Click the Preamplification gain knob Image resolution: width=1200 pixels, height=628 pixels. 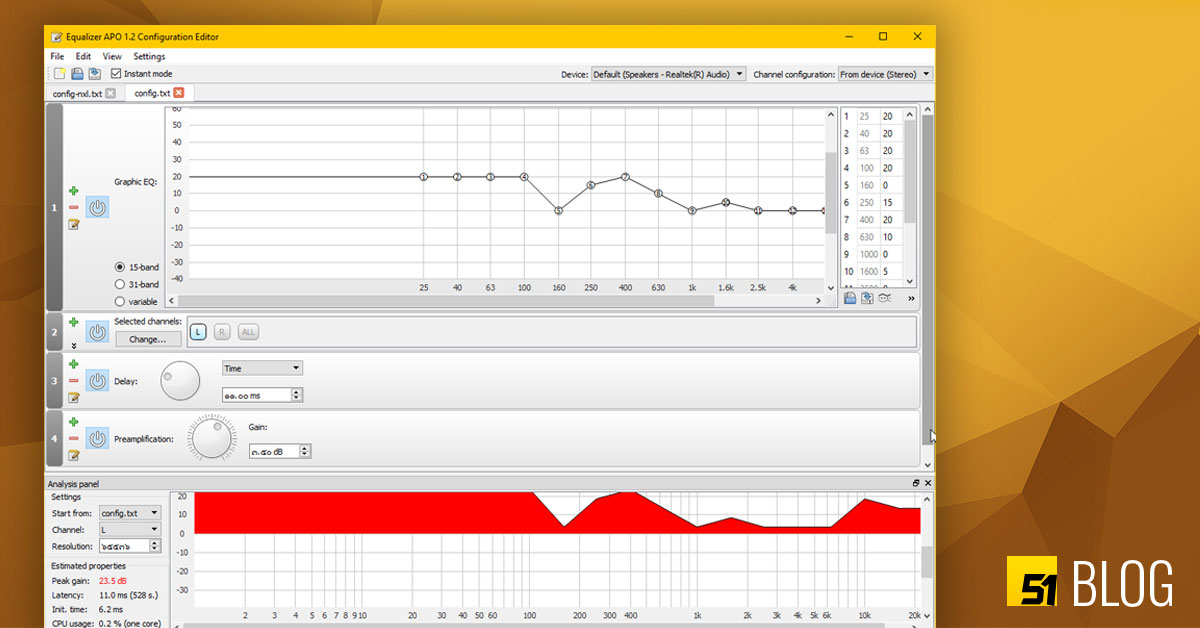pos(212,439)
